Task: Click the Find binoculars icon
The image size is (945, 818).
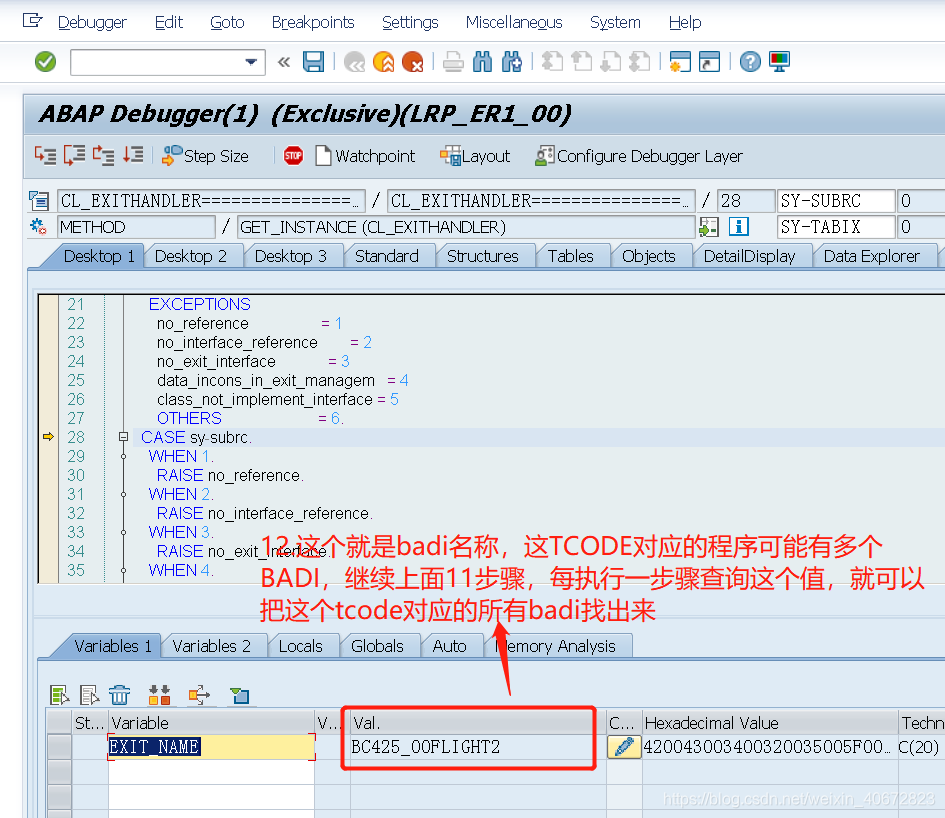Action: [x=483, y=61]
